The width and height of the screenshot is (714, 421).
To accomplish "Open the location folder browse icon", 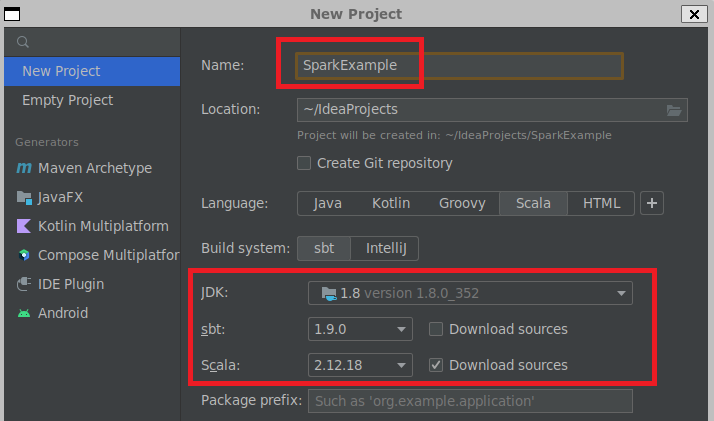I will (x=674, y=110).
